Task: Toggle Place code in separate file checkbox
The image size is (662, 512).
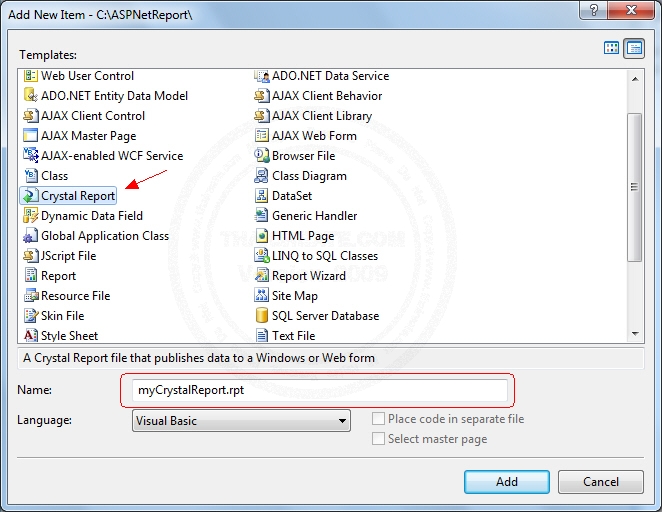Action: [x=378, y=419]
